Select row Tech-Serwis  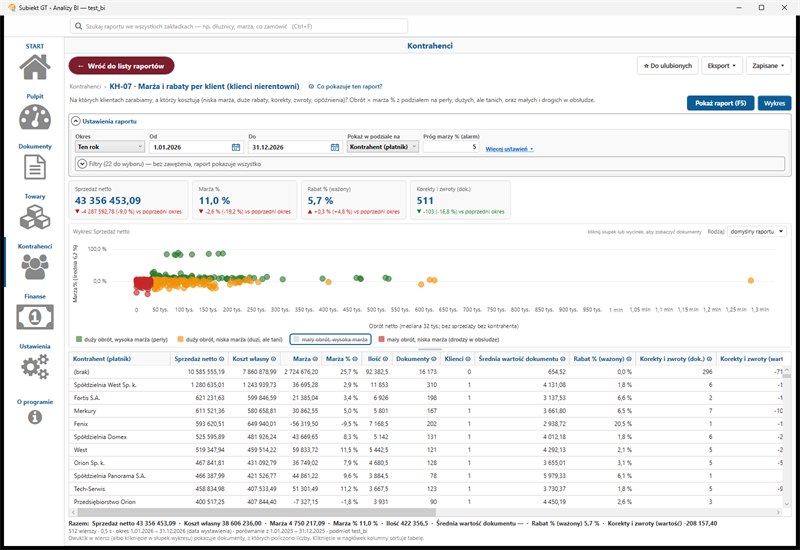426,489
